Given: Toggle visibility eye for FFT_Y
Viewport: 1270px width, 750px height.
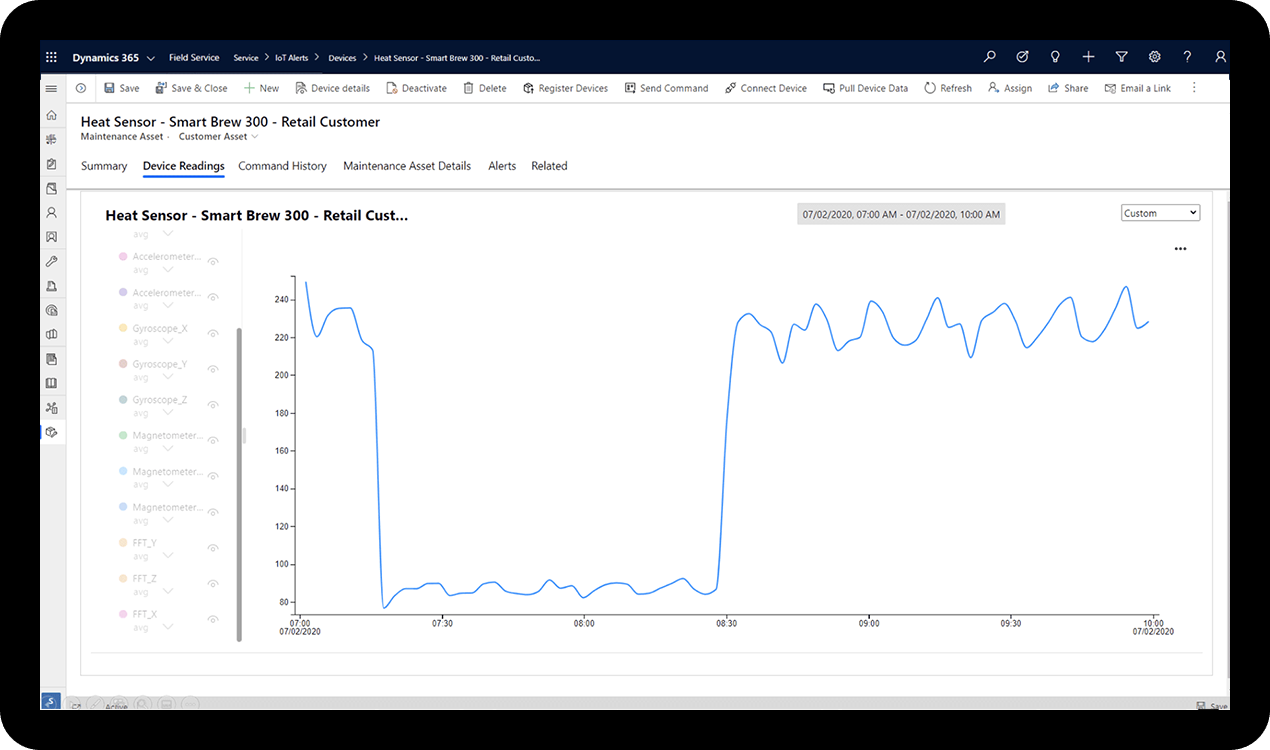Looking at the screenshot, I should tap(213, 547).
